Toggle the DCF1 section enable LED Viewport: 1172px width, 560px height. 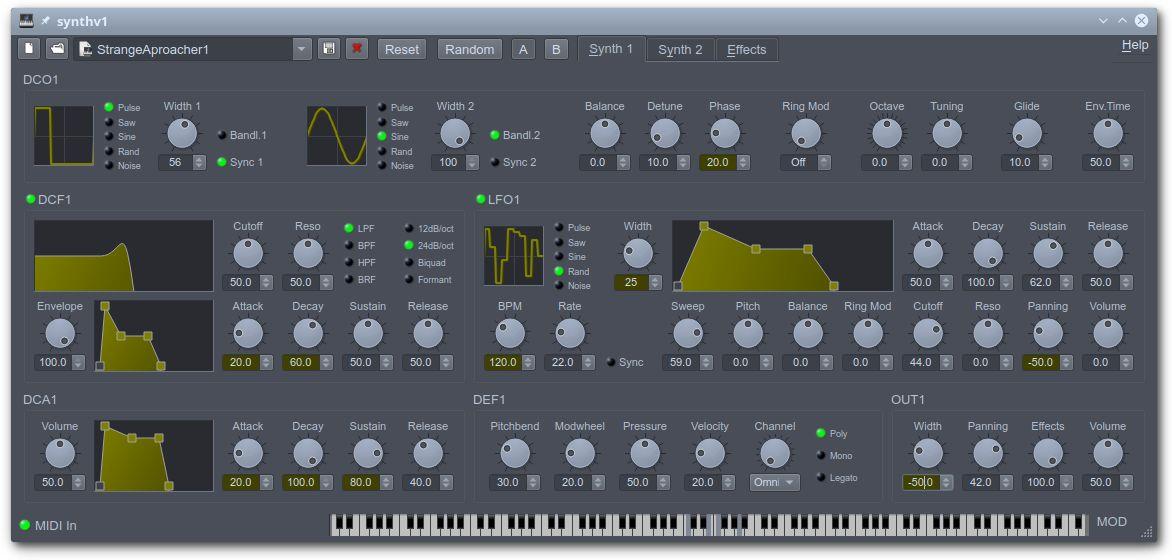click(31, 199)
